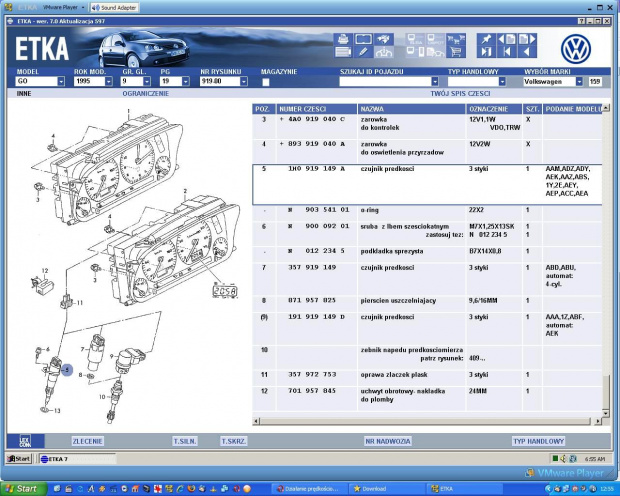
Task: Click the printer icon in ETKA toolbar
Action: click(x=343, y=39)
